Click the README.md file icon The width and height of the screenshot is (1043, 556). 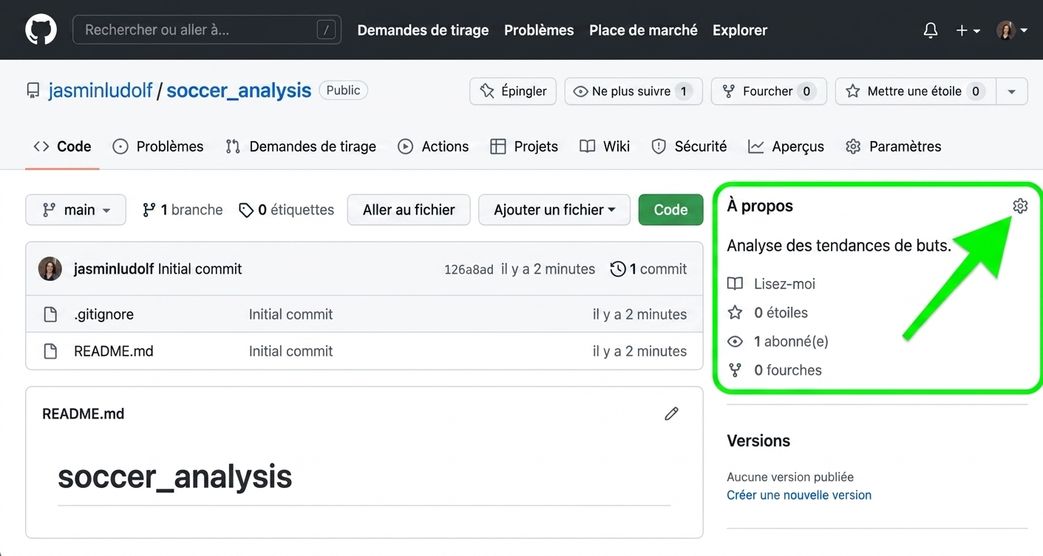tap(51, 351)
